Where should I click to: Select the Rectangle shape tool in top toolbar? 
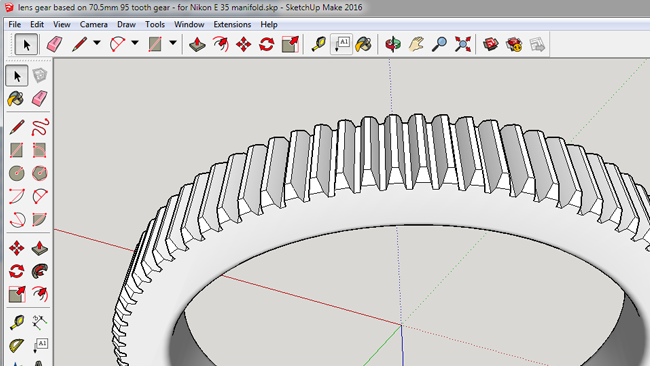point(155,44)
